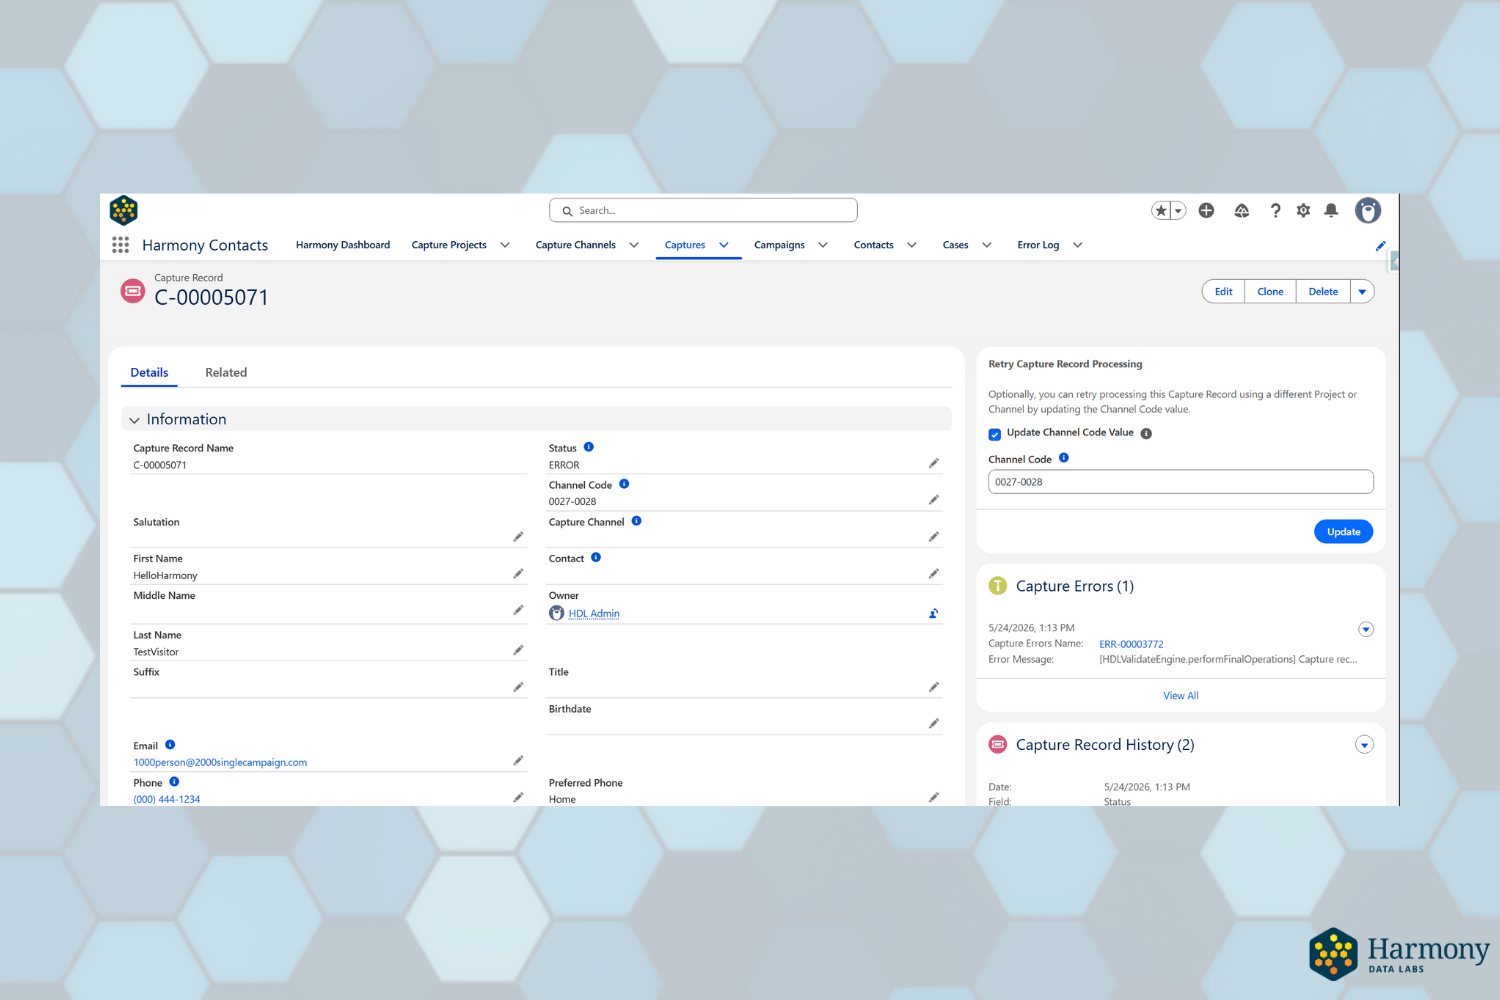Click the Delete button
1500x1000 pixels.
tap(1323, 292)
